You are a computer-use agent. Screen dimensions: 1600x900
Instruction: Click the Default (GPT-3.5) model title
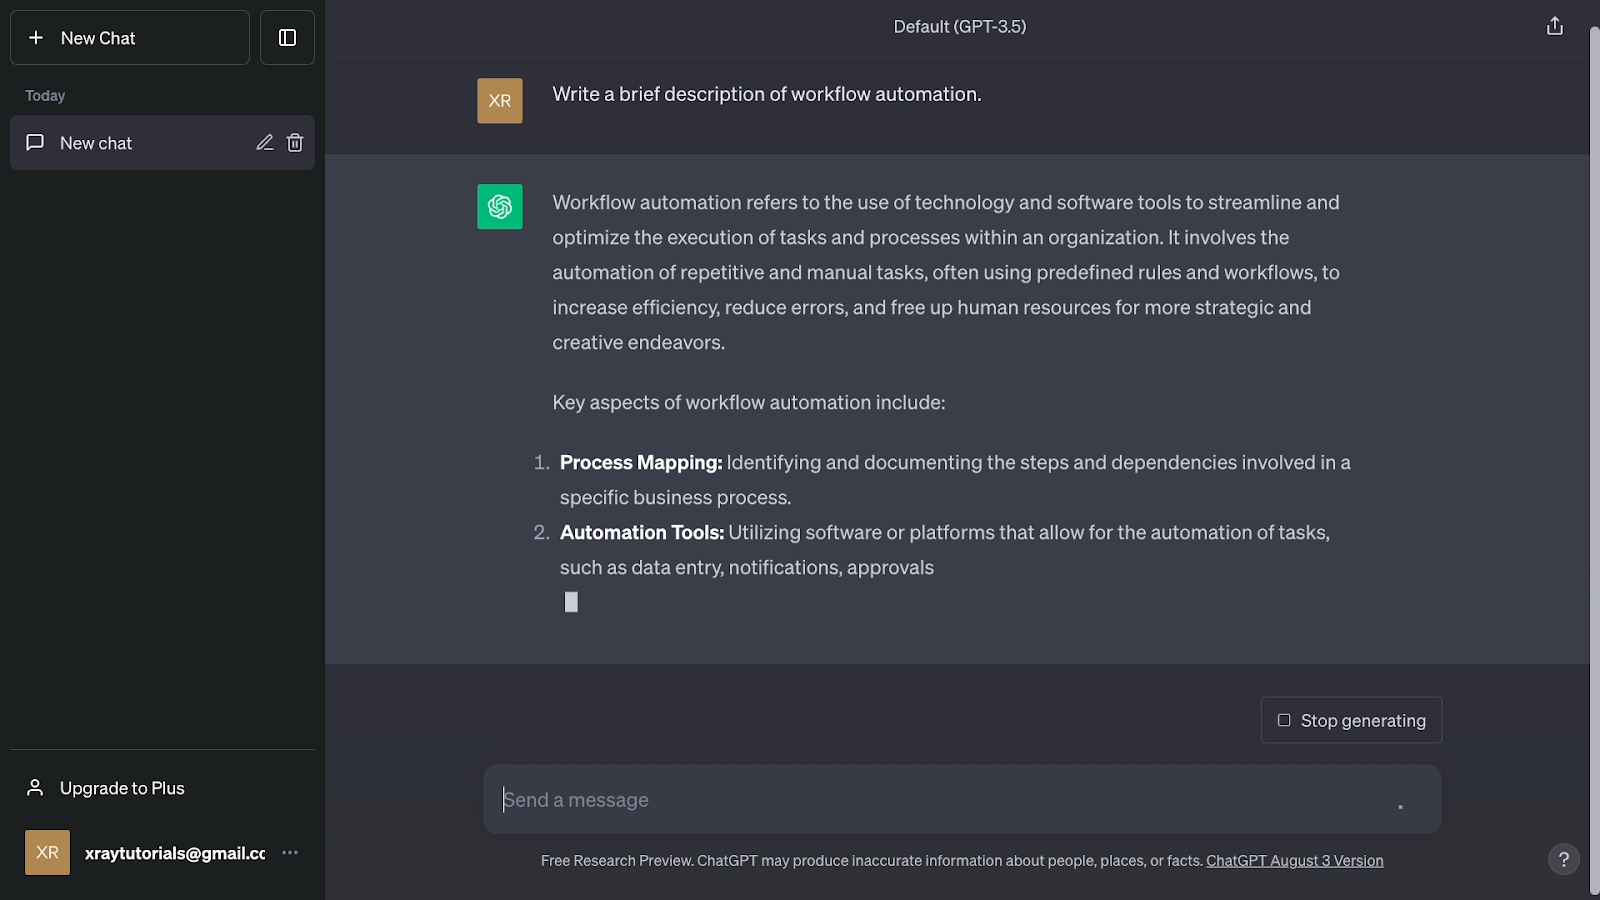tap(960, 27)
